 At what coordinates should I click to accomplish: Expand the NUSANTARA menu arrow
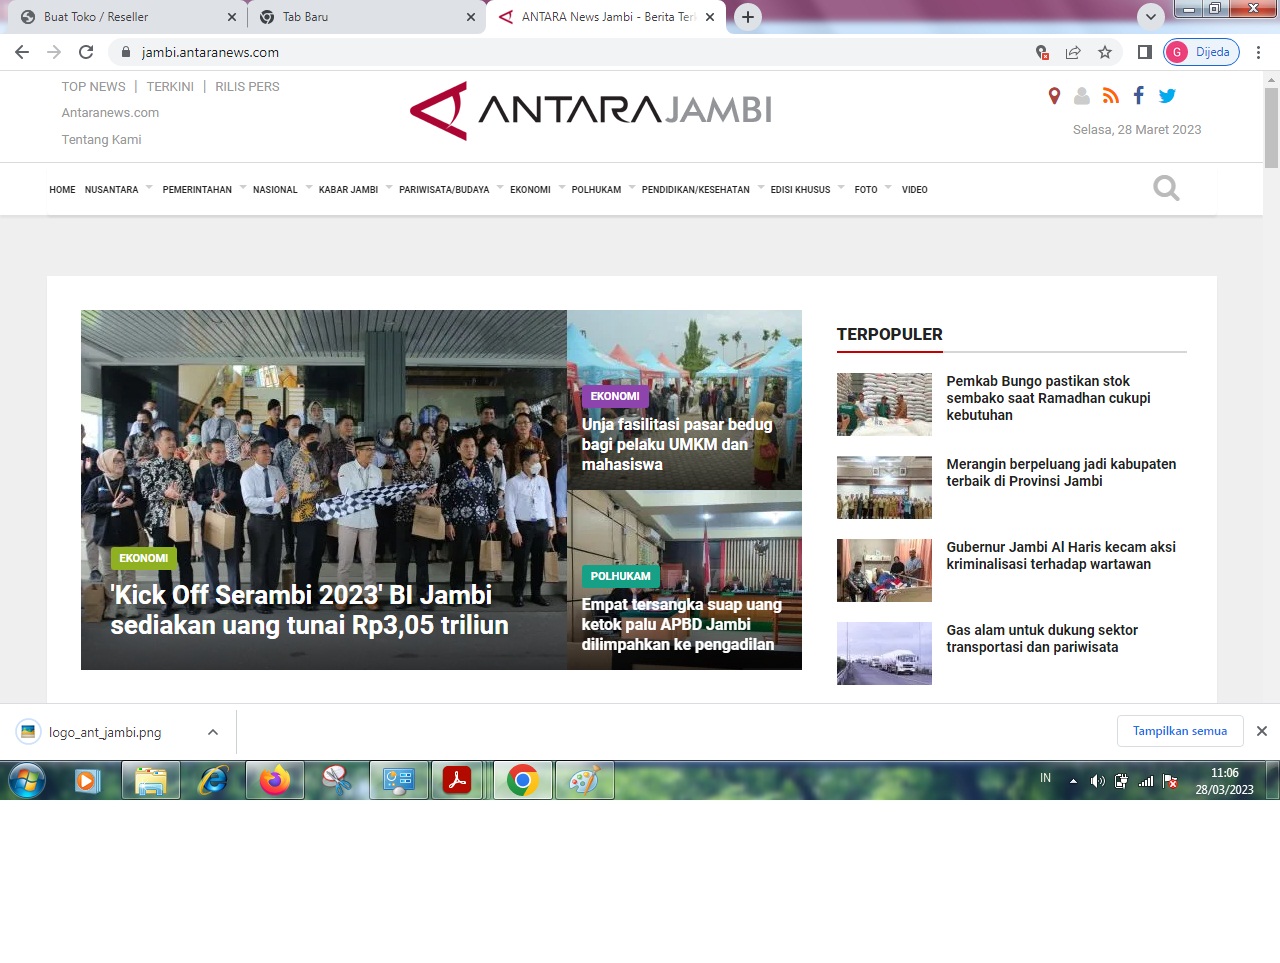click(149, 187)
